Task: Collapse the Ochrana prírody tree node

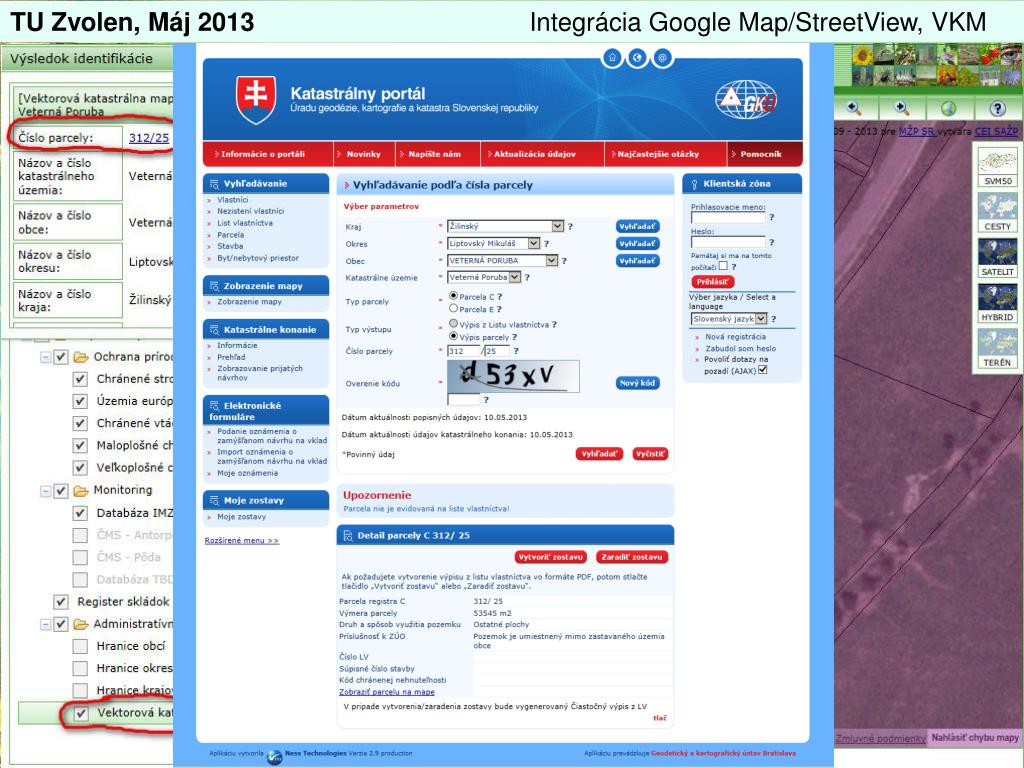Action: [46, 357]
